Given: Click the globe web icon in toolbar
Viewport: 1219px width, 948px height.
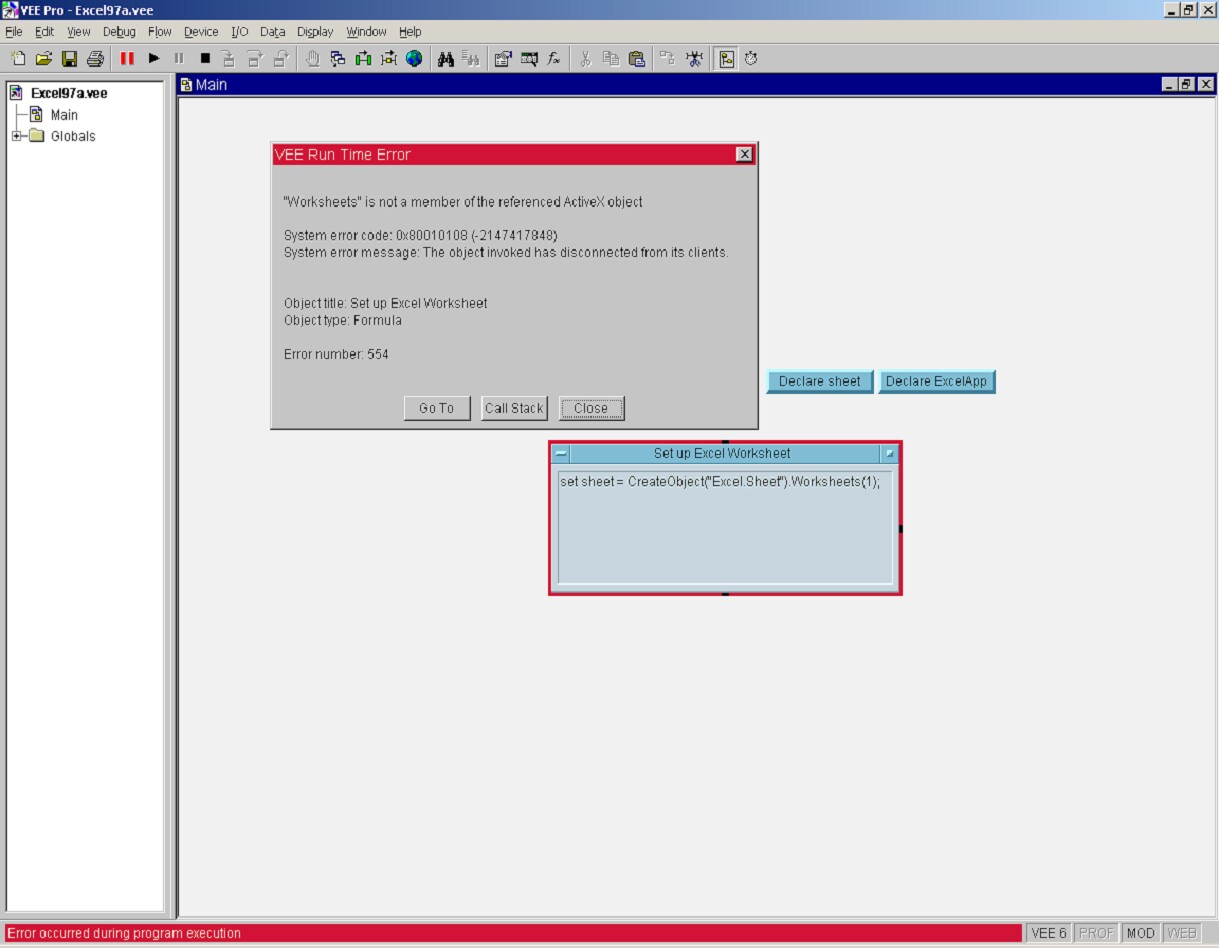Looking at the screenshot, I should pos(414,59).
